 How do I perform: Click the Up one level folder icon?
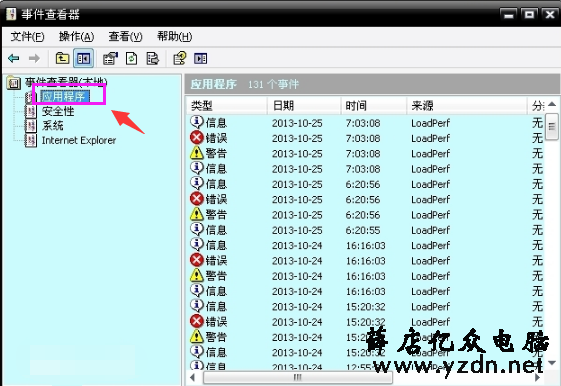coord(62,58)
